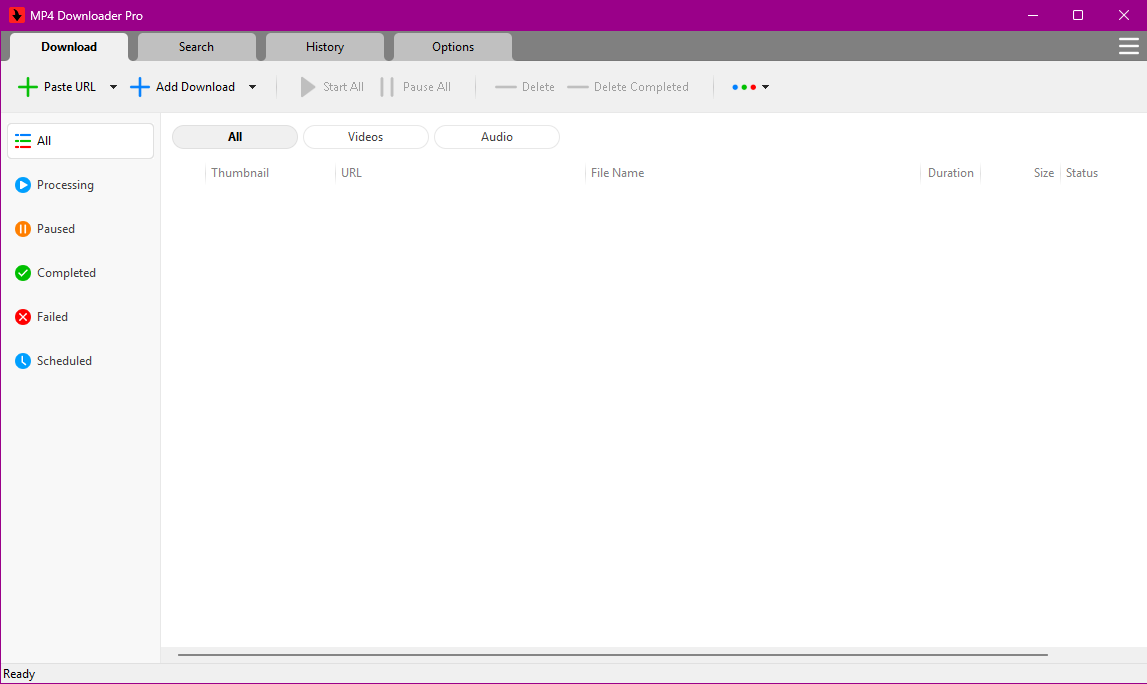1147x684 pixels.
Task: Click the orange Paused icon
Action: 23,229
